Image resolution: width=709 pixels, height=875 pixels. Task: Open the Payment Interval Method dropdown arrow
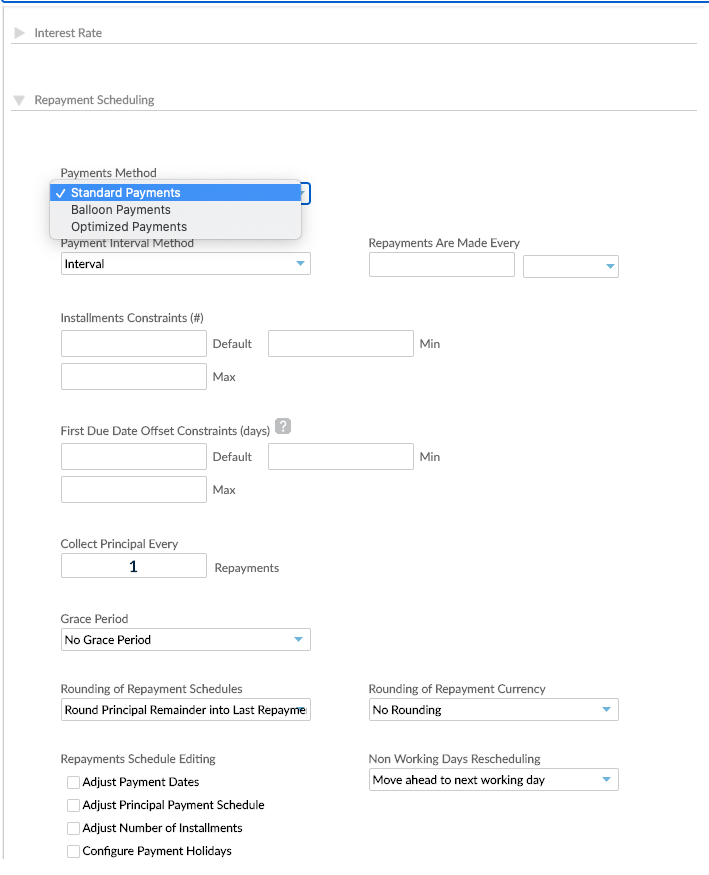click(298, 263)
